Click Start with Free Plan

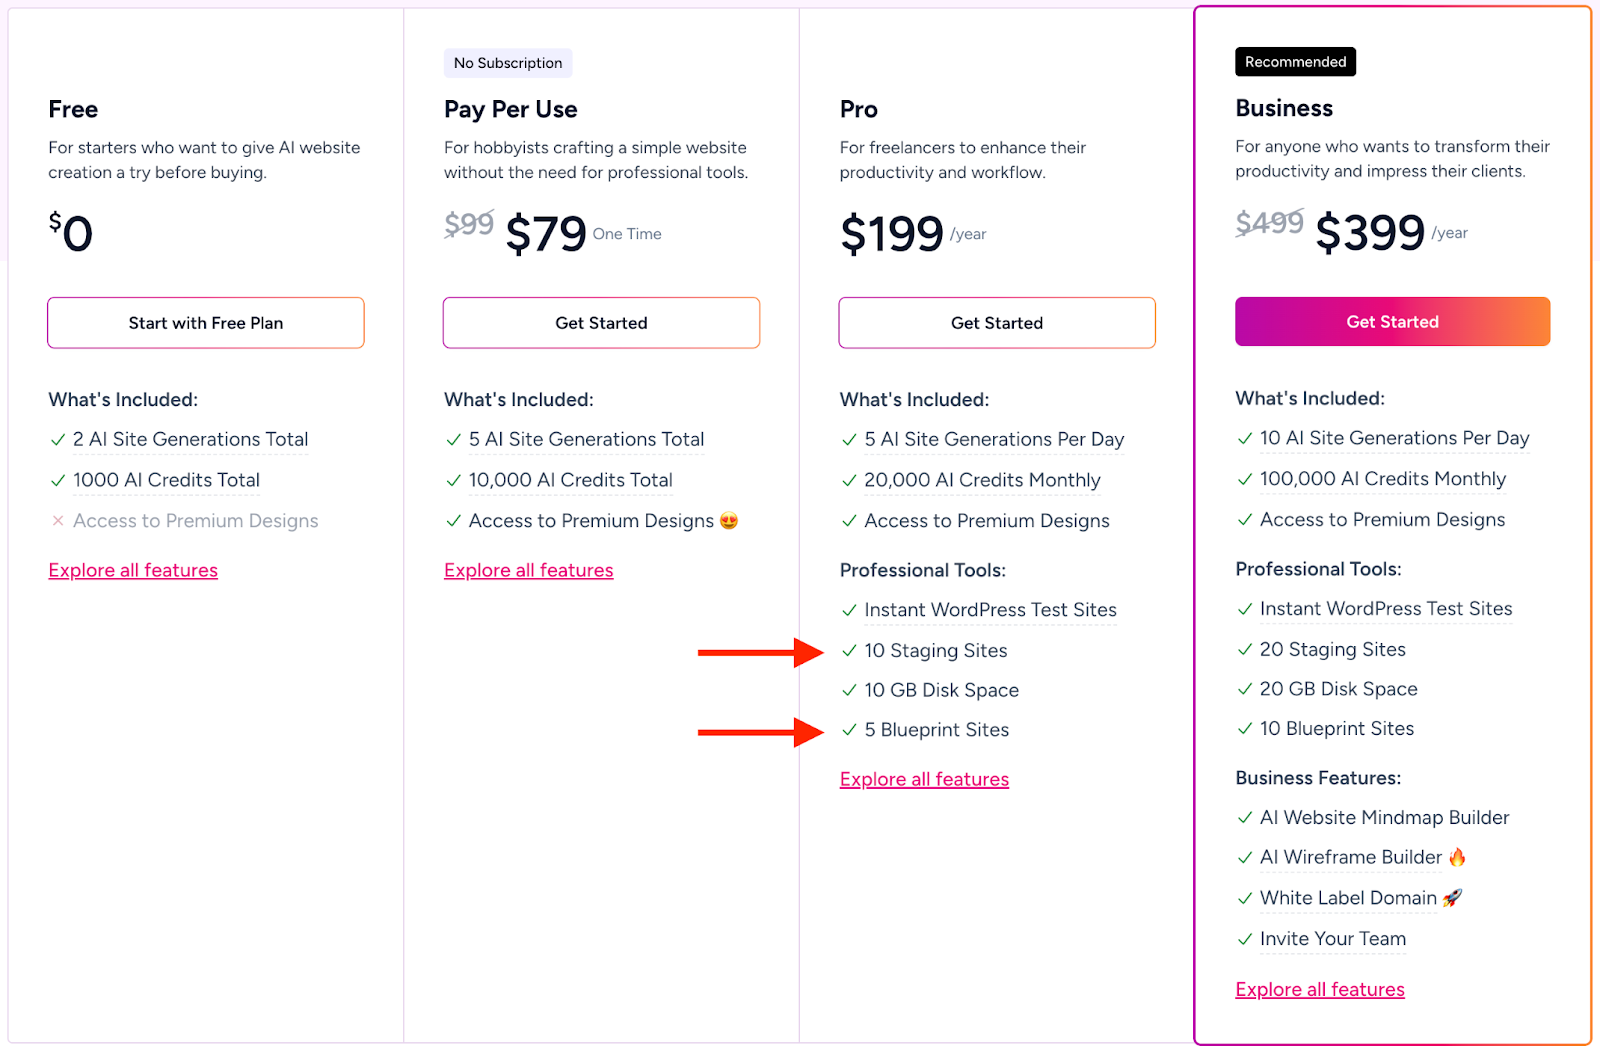coord(205,322)
